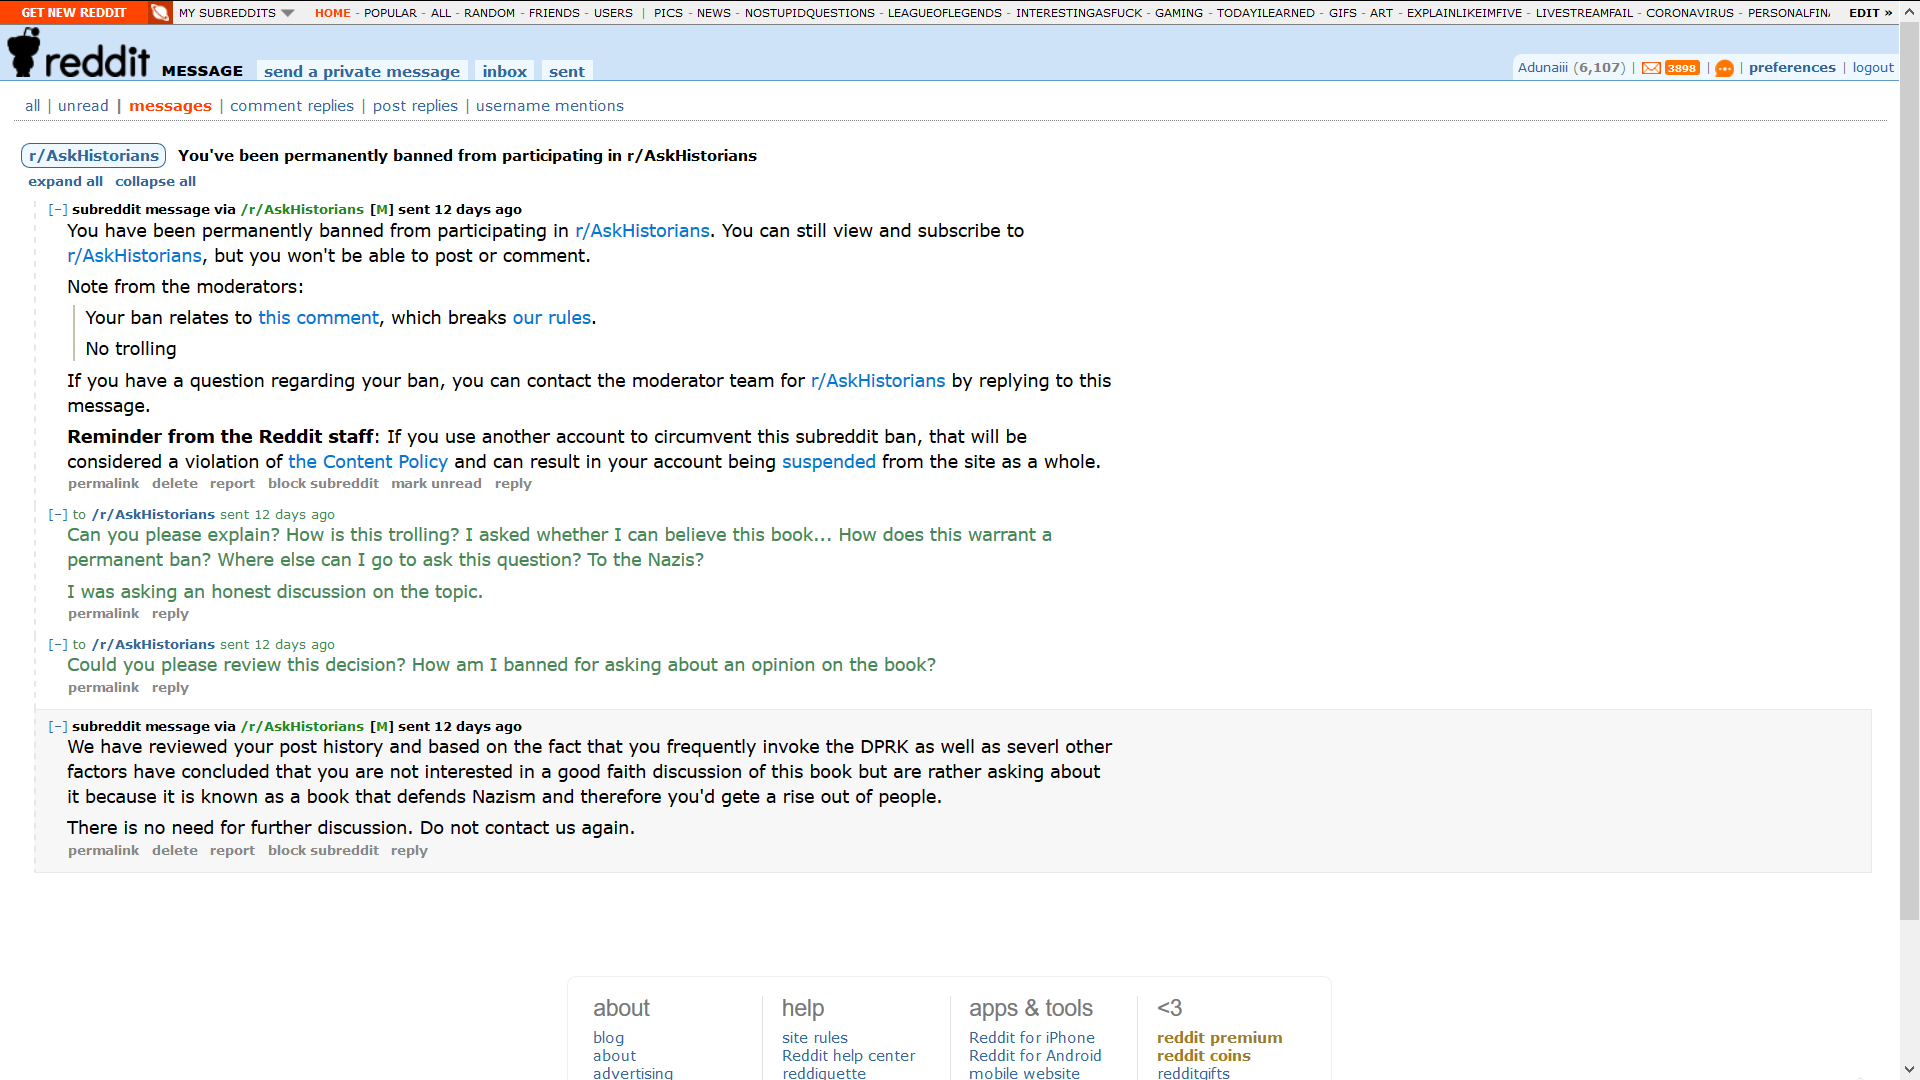This screenshot has height=1080, width=1920.
Task: Open the send a private message tab
Action: click(x=362, y=71)
